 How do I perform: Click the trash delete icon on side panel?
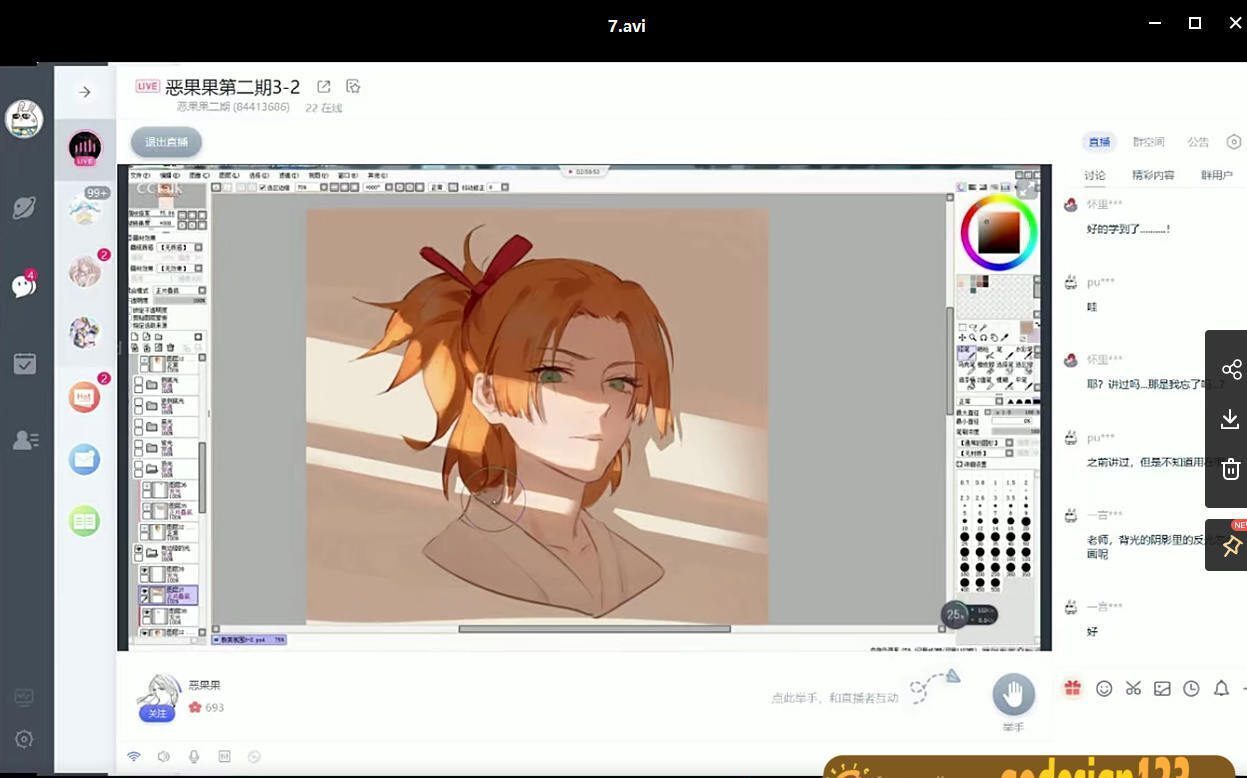tap(1231, 469)
